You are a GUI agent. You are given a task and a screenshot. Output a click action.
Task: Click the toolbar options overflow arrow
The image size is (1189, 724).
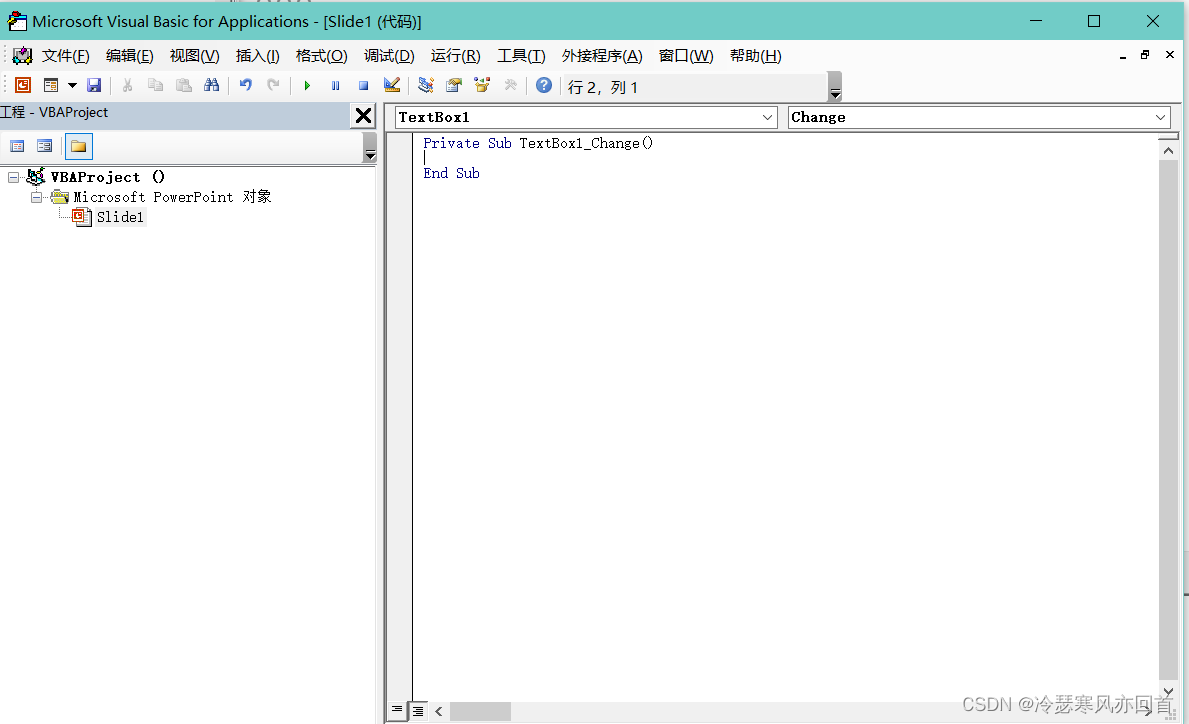click(835, 86)
